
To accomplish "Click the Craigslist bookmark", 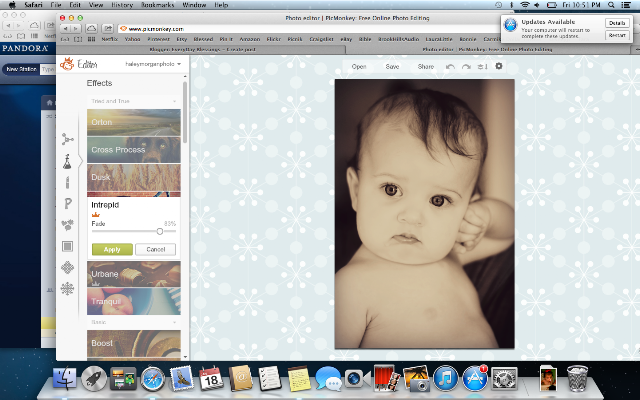I will (321, 39).
